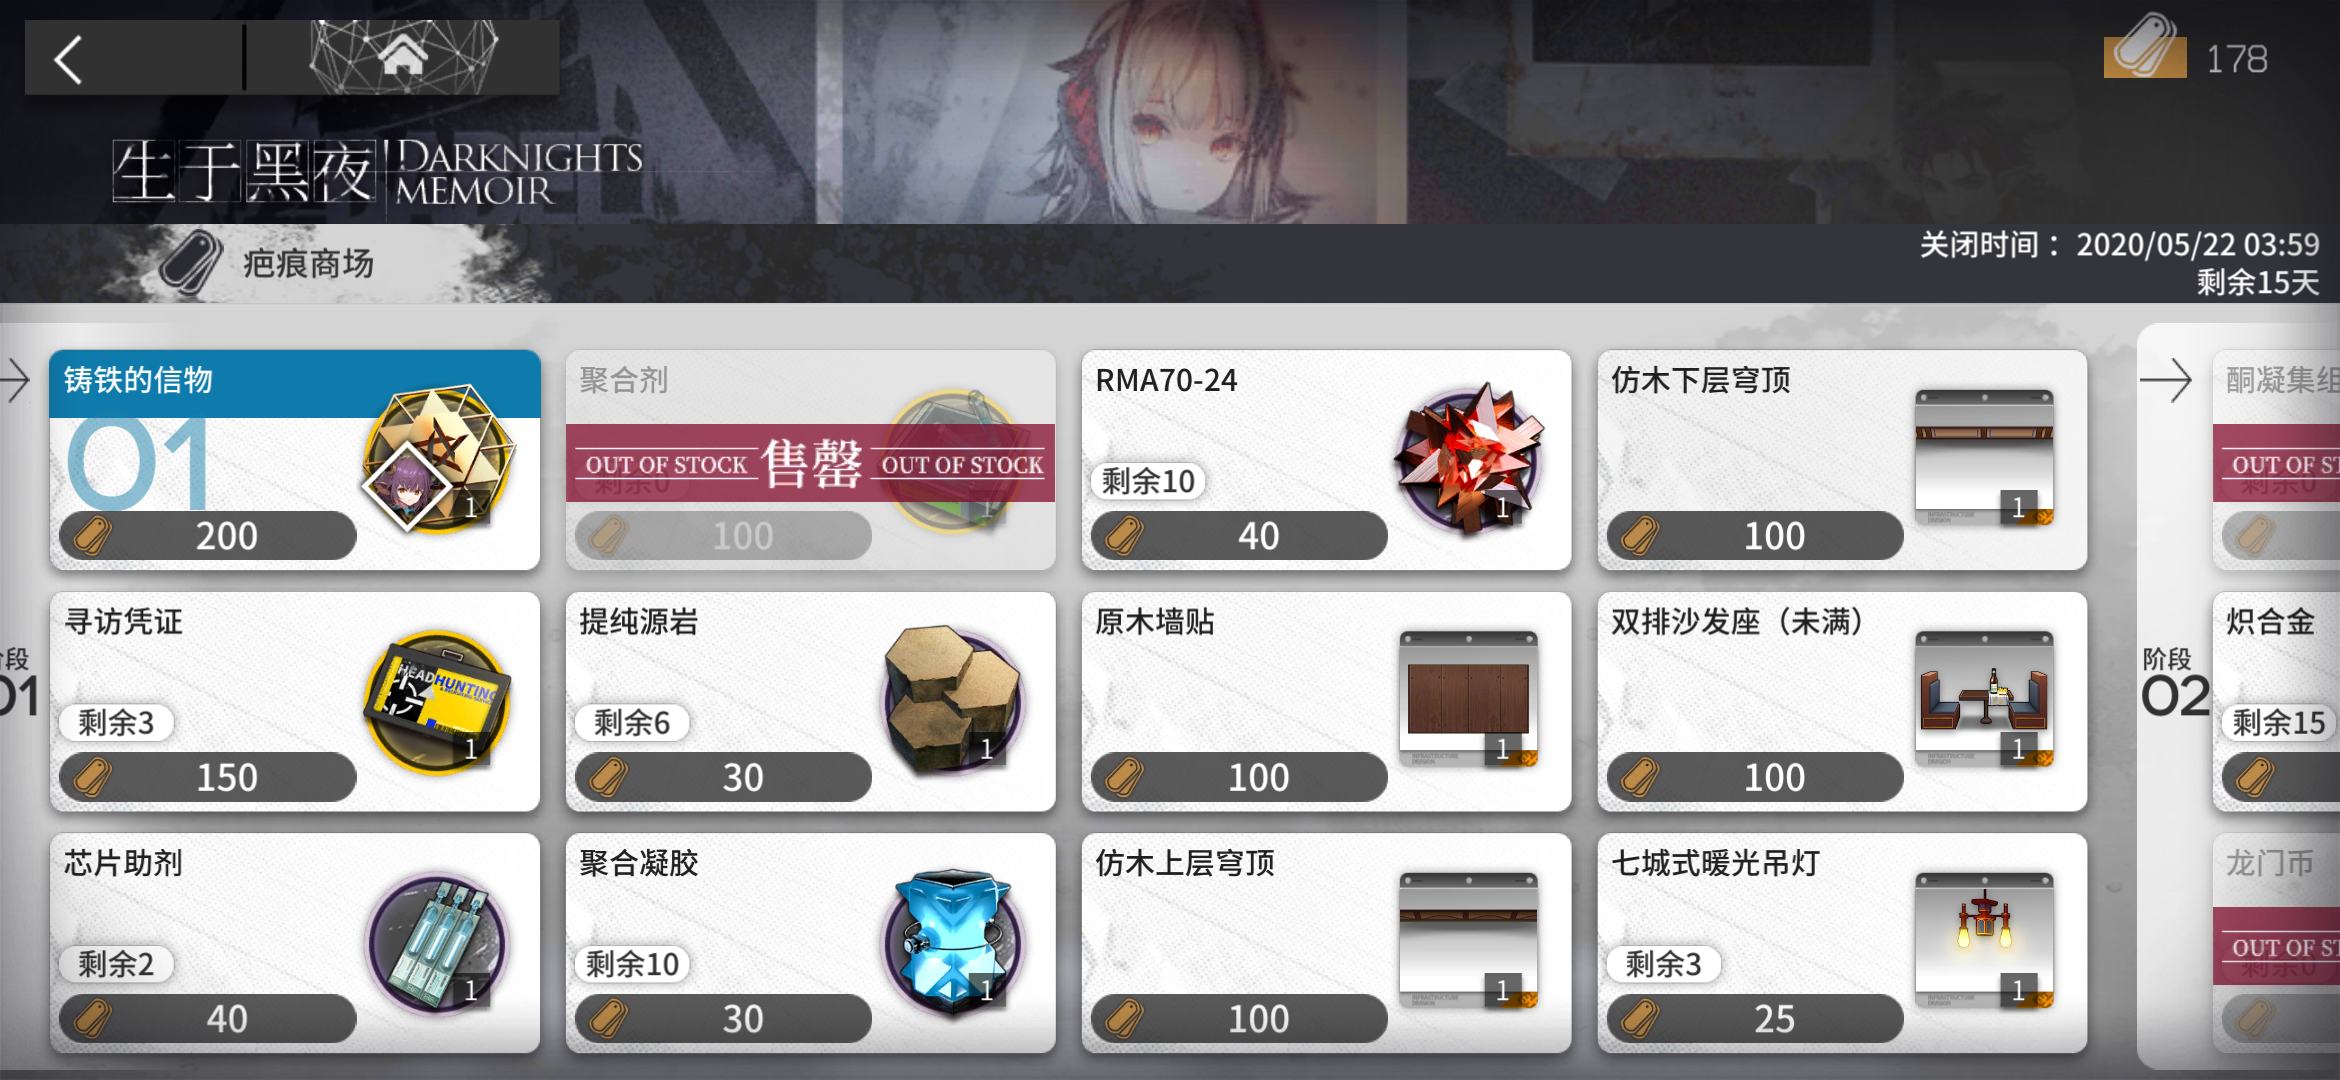This screenshot has height=1080, width=2340.
Task: Buy 原木墙贴 for 100 tokens
Action: (x=1239, y=777)
